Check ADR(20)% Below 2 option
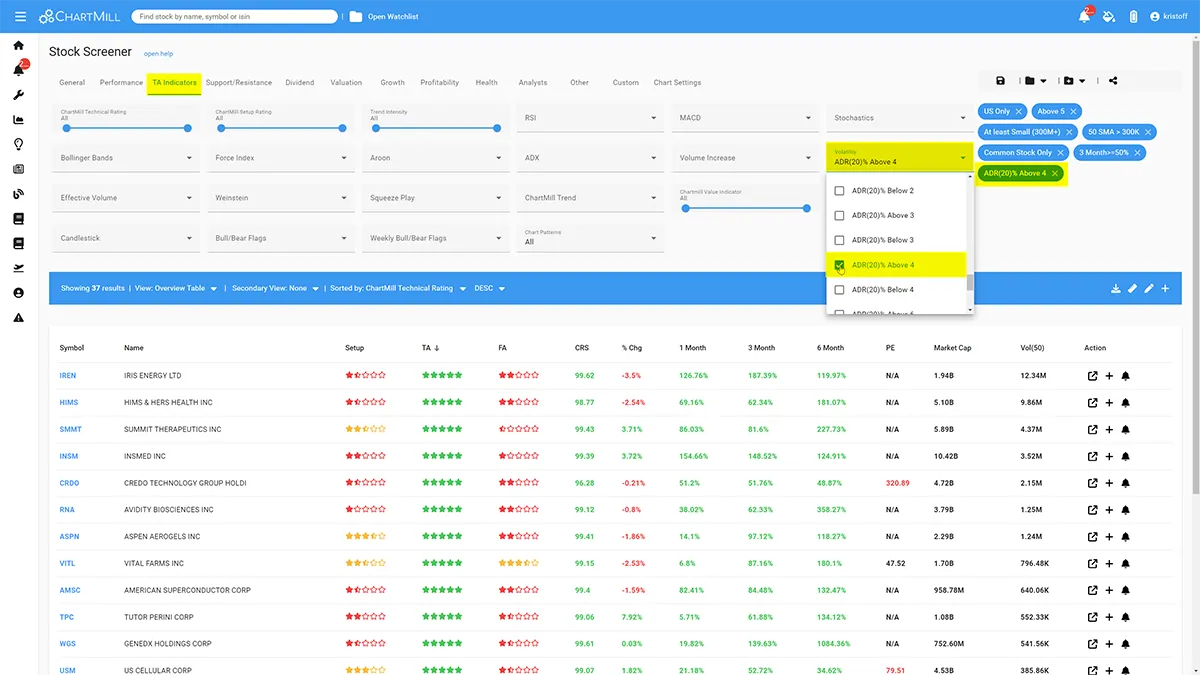Screen dimensions: 1200x675 tap(840, 190)
